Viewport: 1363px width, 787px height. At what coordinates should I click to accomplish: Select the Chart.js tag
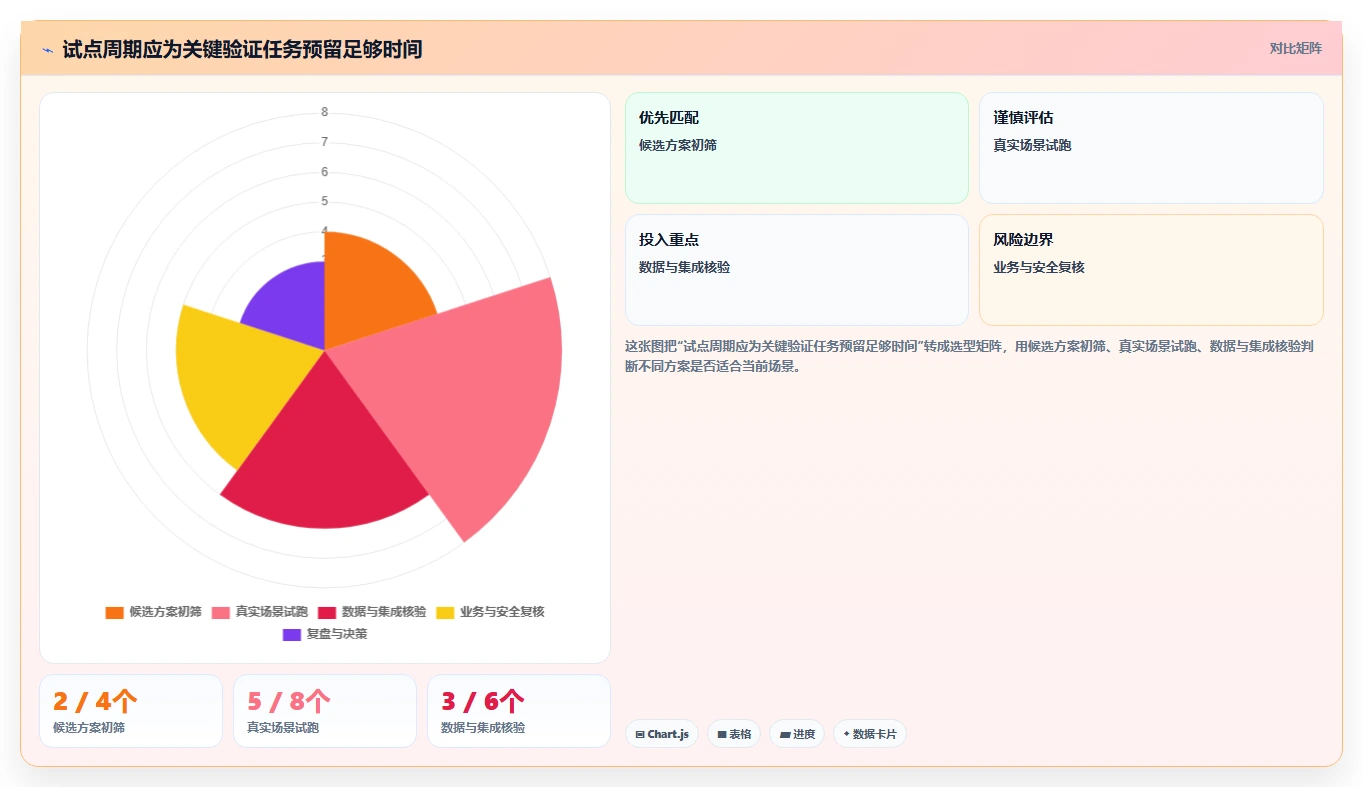[x=662, y=734]
